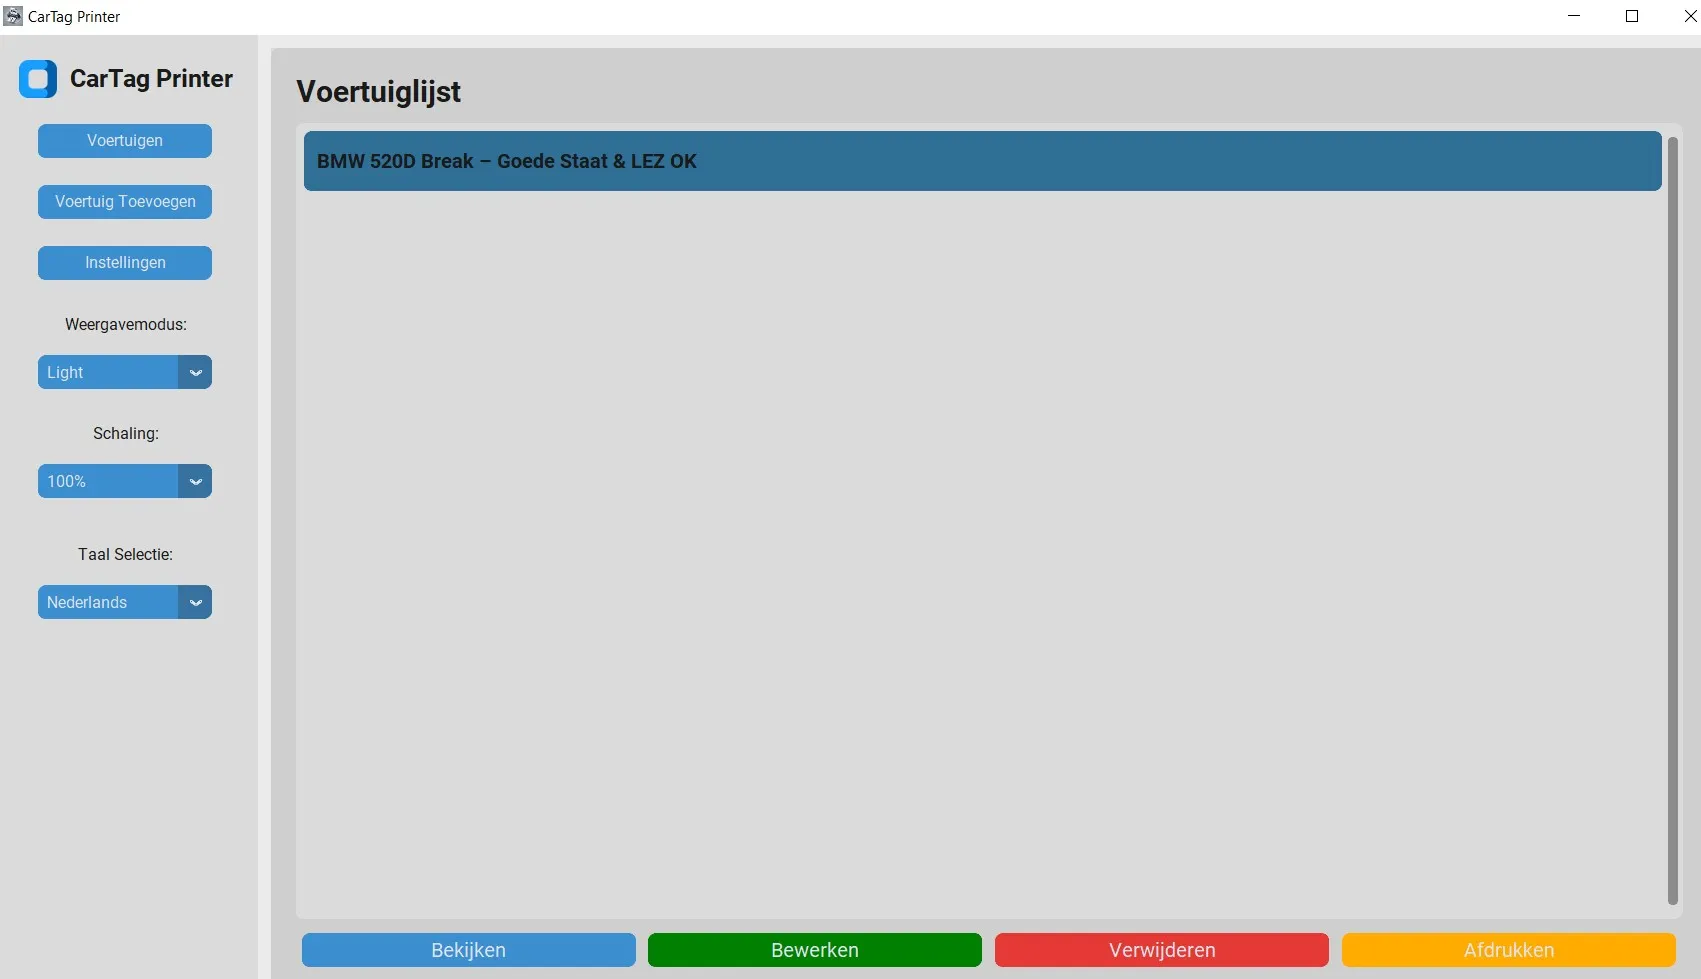Viewport: 1701px width, 979px height.
Task: Open Instellingen from the sidebar
Action: [x=125, y=263]
